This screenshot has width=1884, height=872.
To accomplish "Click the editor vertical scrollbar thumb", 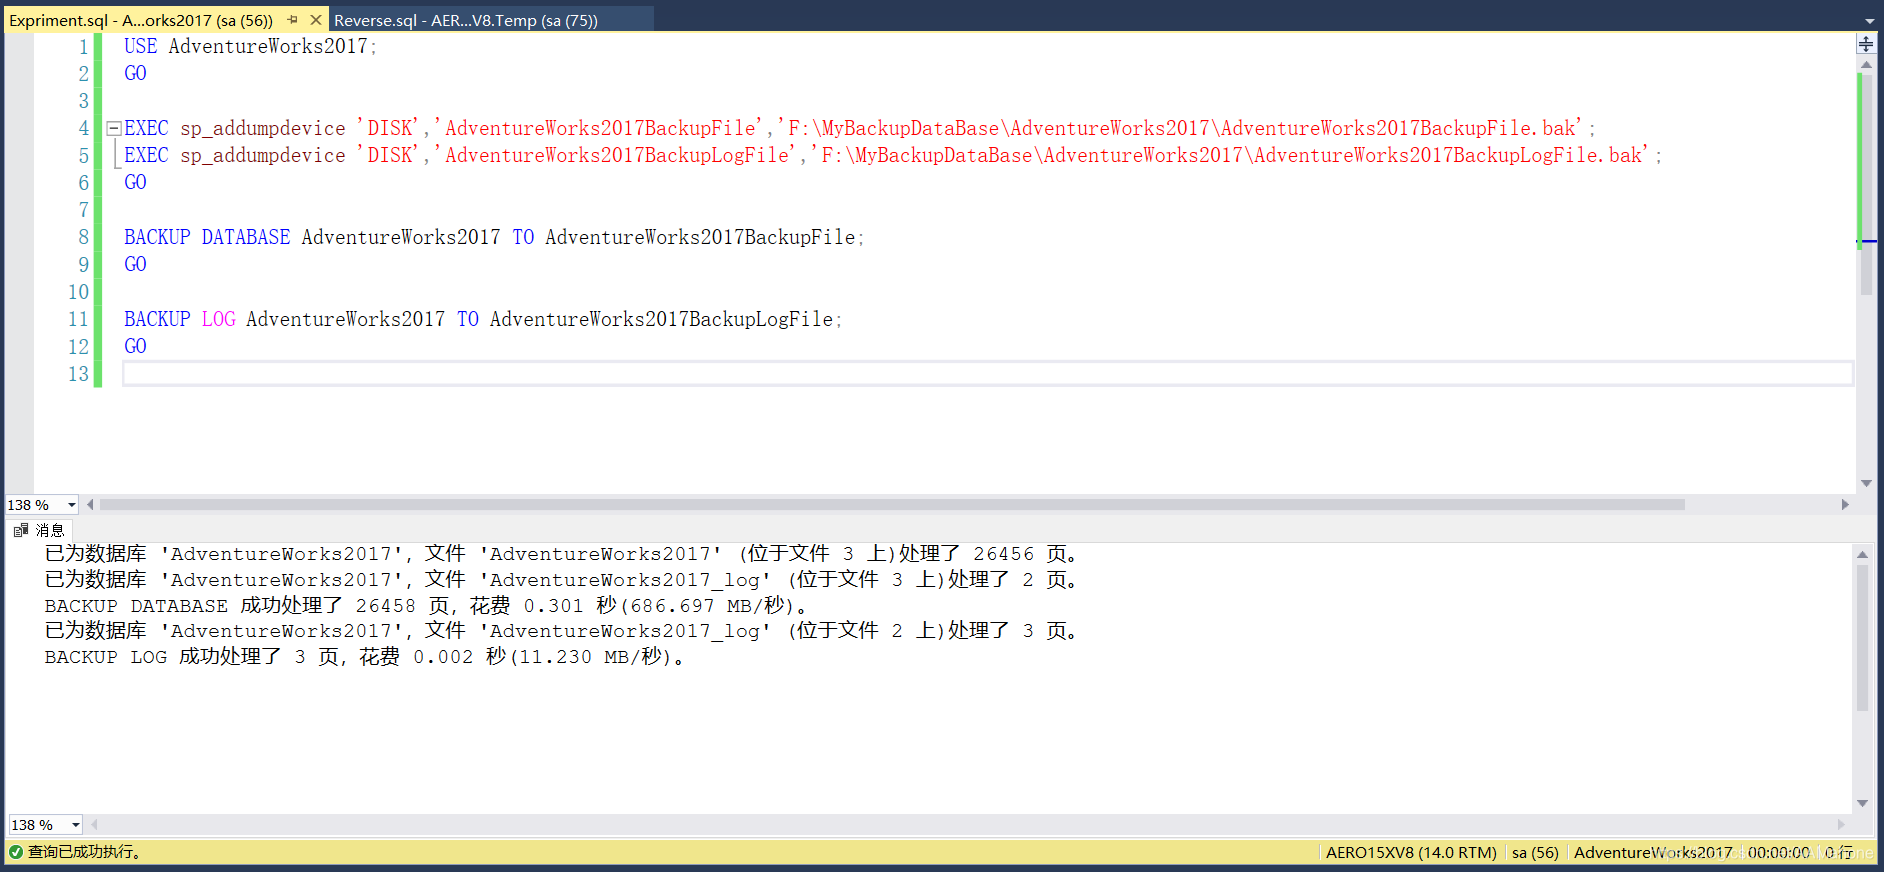I will point(1866,184).
